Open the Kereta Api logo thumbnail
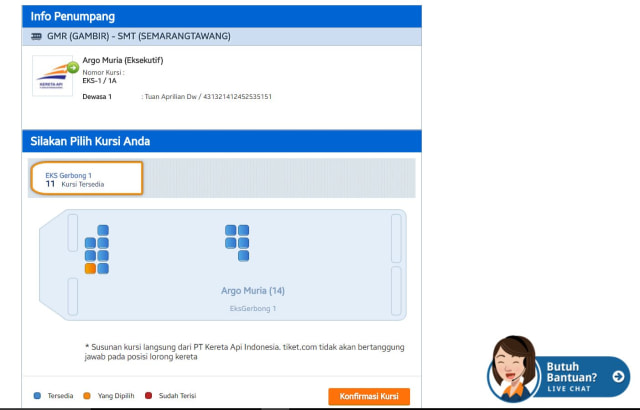Viewport: 640px width, 410px height. coord(52,76)
